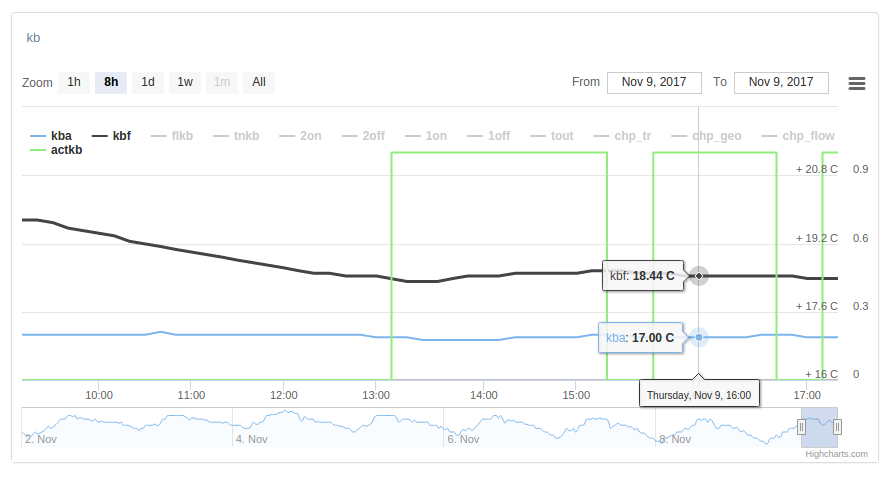Image resolution: width=890 pixels, height=482 pixels.
Task: Click the 'kba: 17.00 C' tooltip
Action: point(640,338)
